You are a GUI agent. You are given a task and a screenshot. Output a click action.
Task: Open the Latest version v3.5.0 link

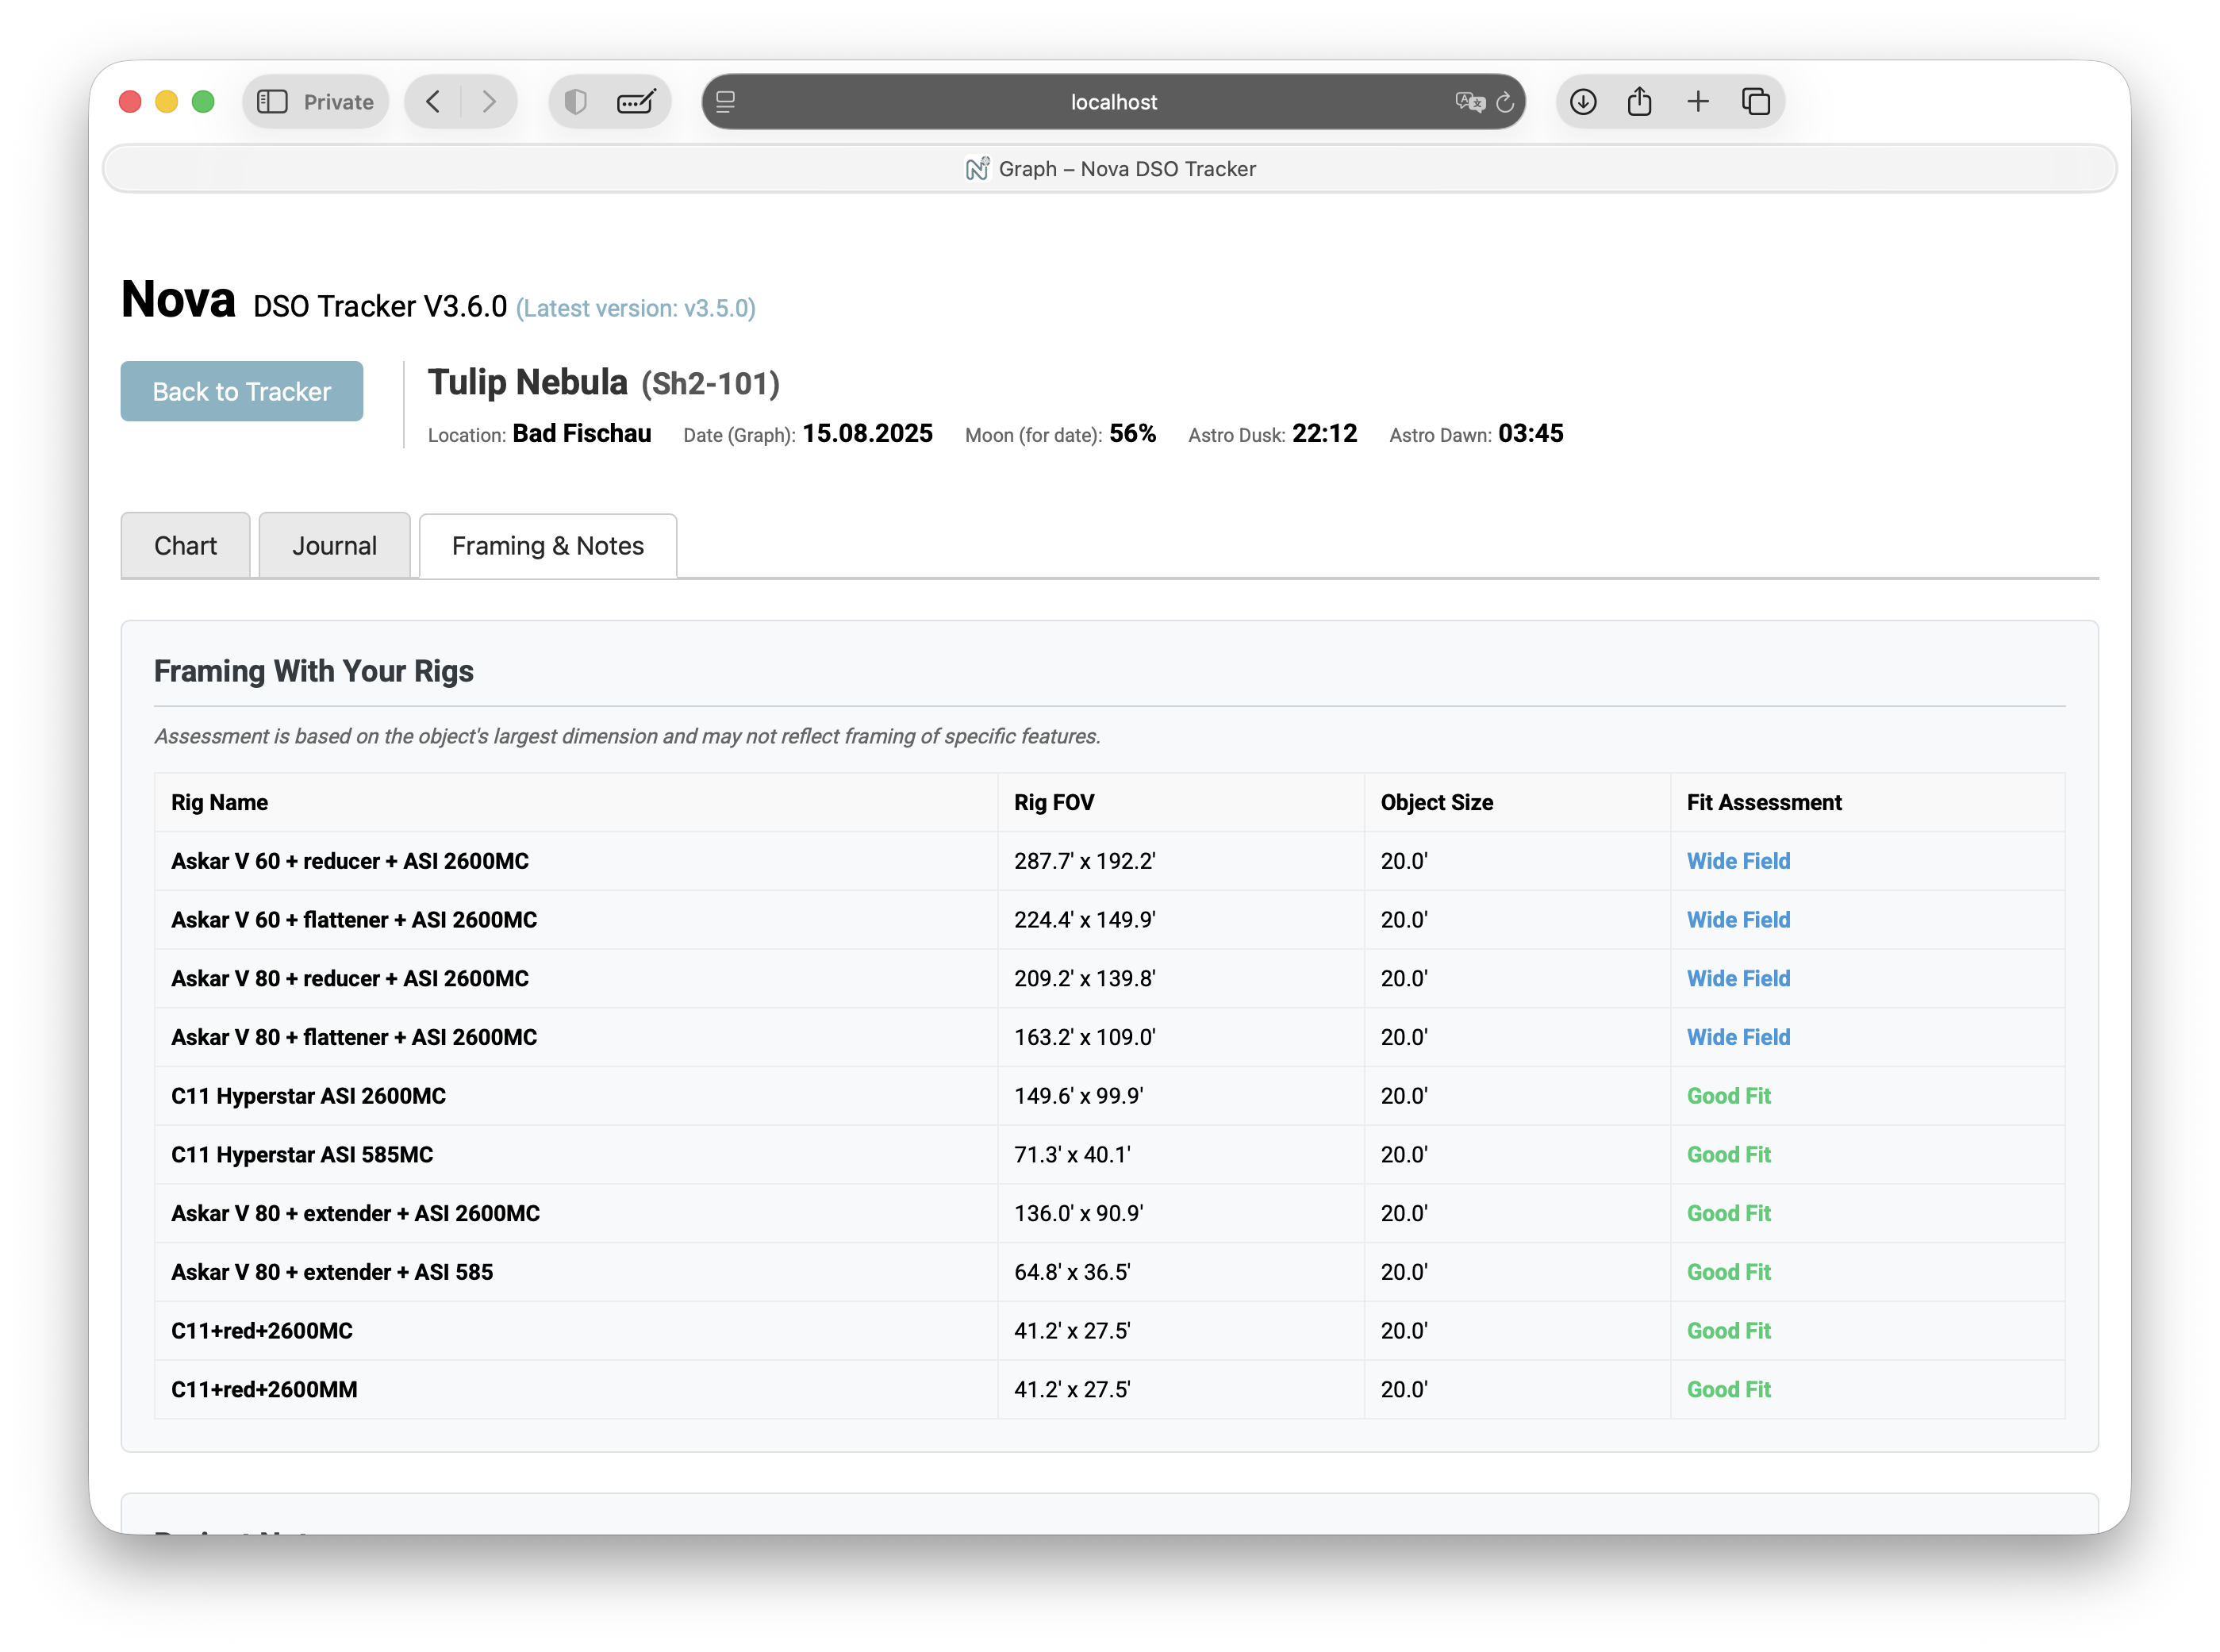click(636, 309)
